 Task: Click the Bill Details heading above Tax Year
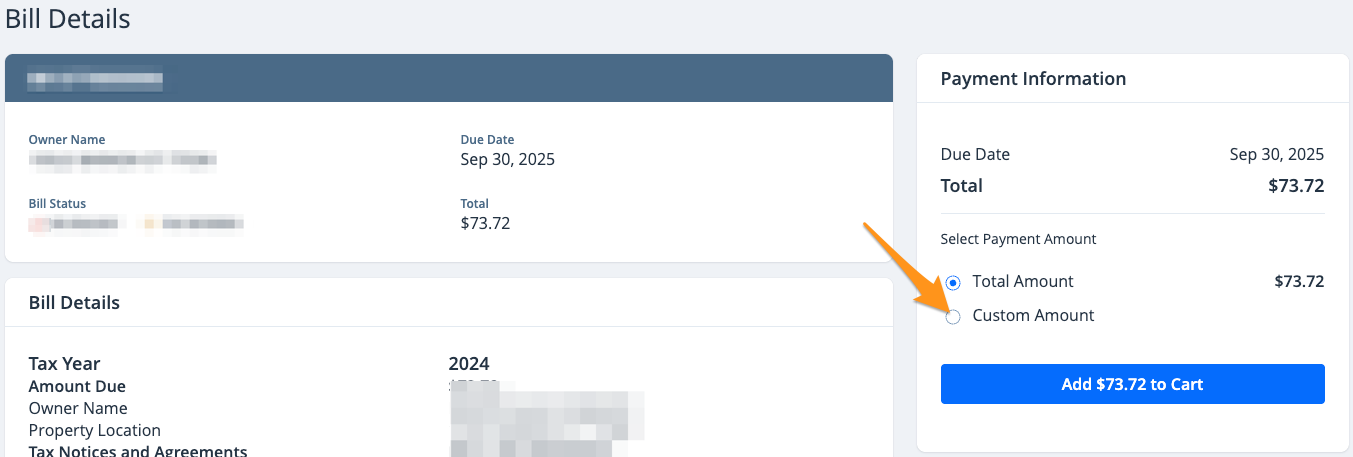click(74, 303)
